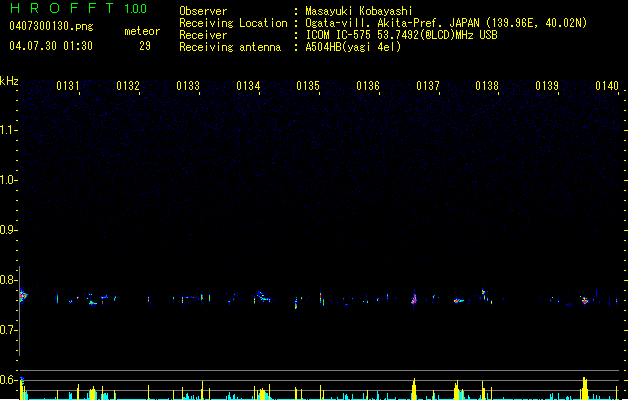Click receiver value ICOM IC-575 53.7492 MHz
Image resolution: width=629 pixels, height=400 pixels.
[x=401, y=35]
